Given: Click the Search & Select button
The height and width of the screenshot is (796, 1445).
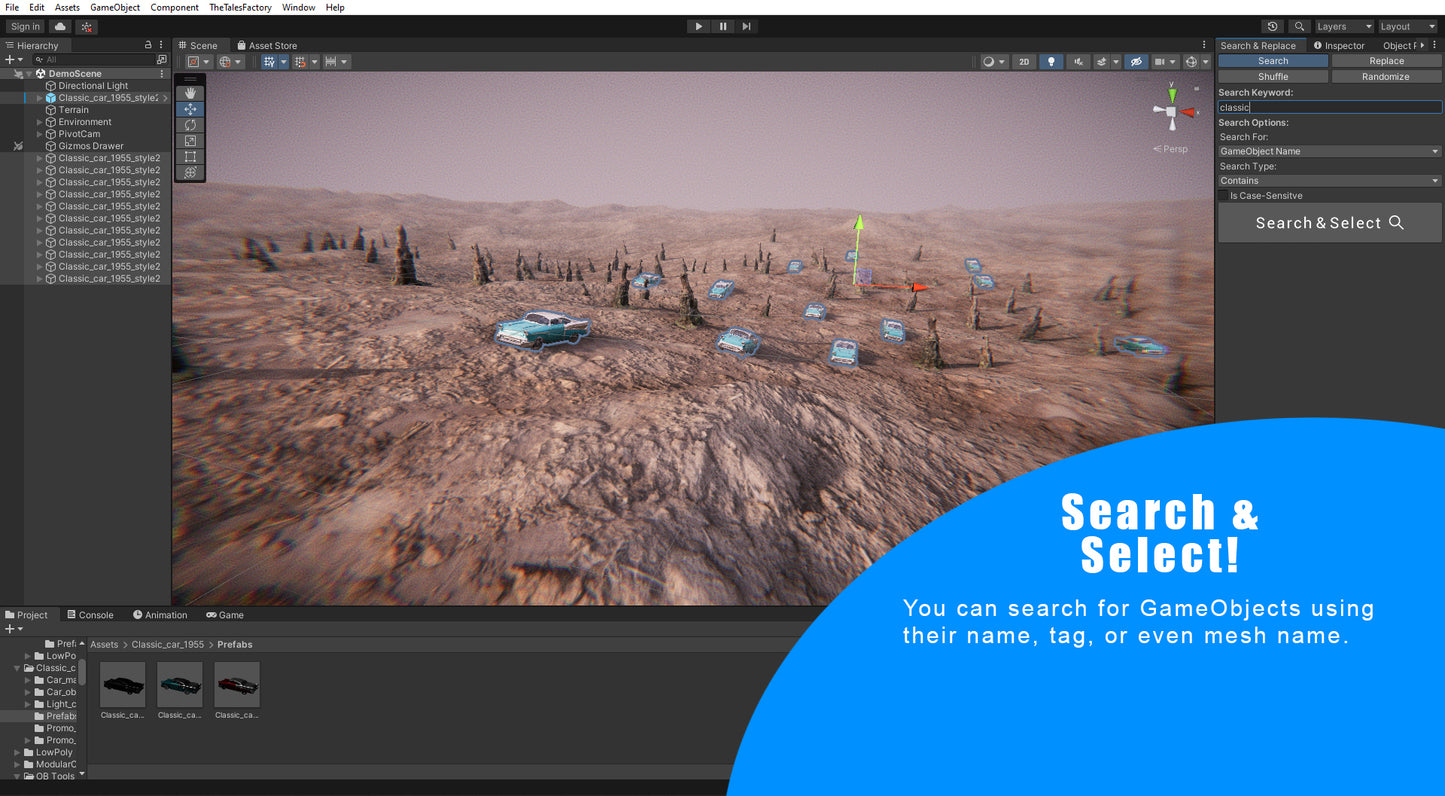Looking at the screenshot, I should point(1329,223).
